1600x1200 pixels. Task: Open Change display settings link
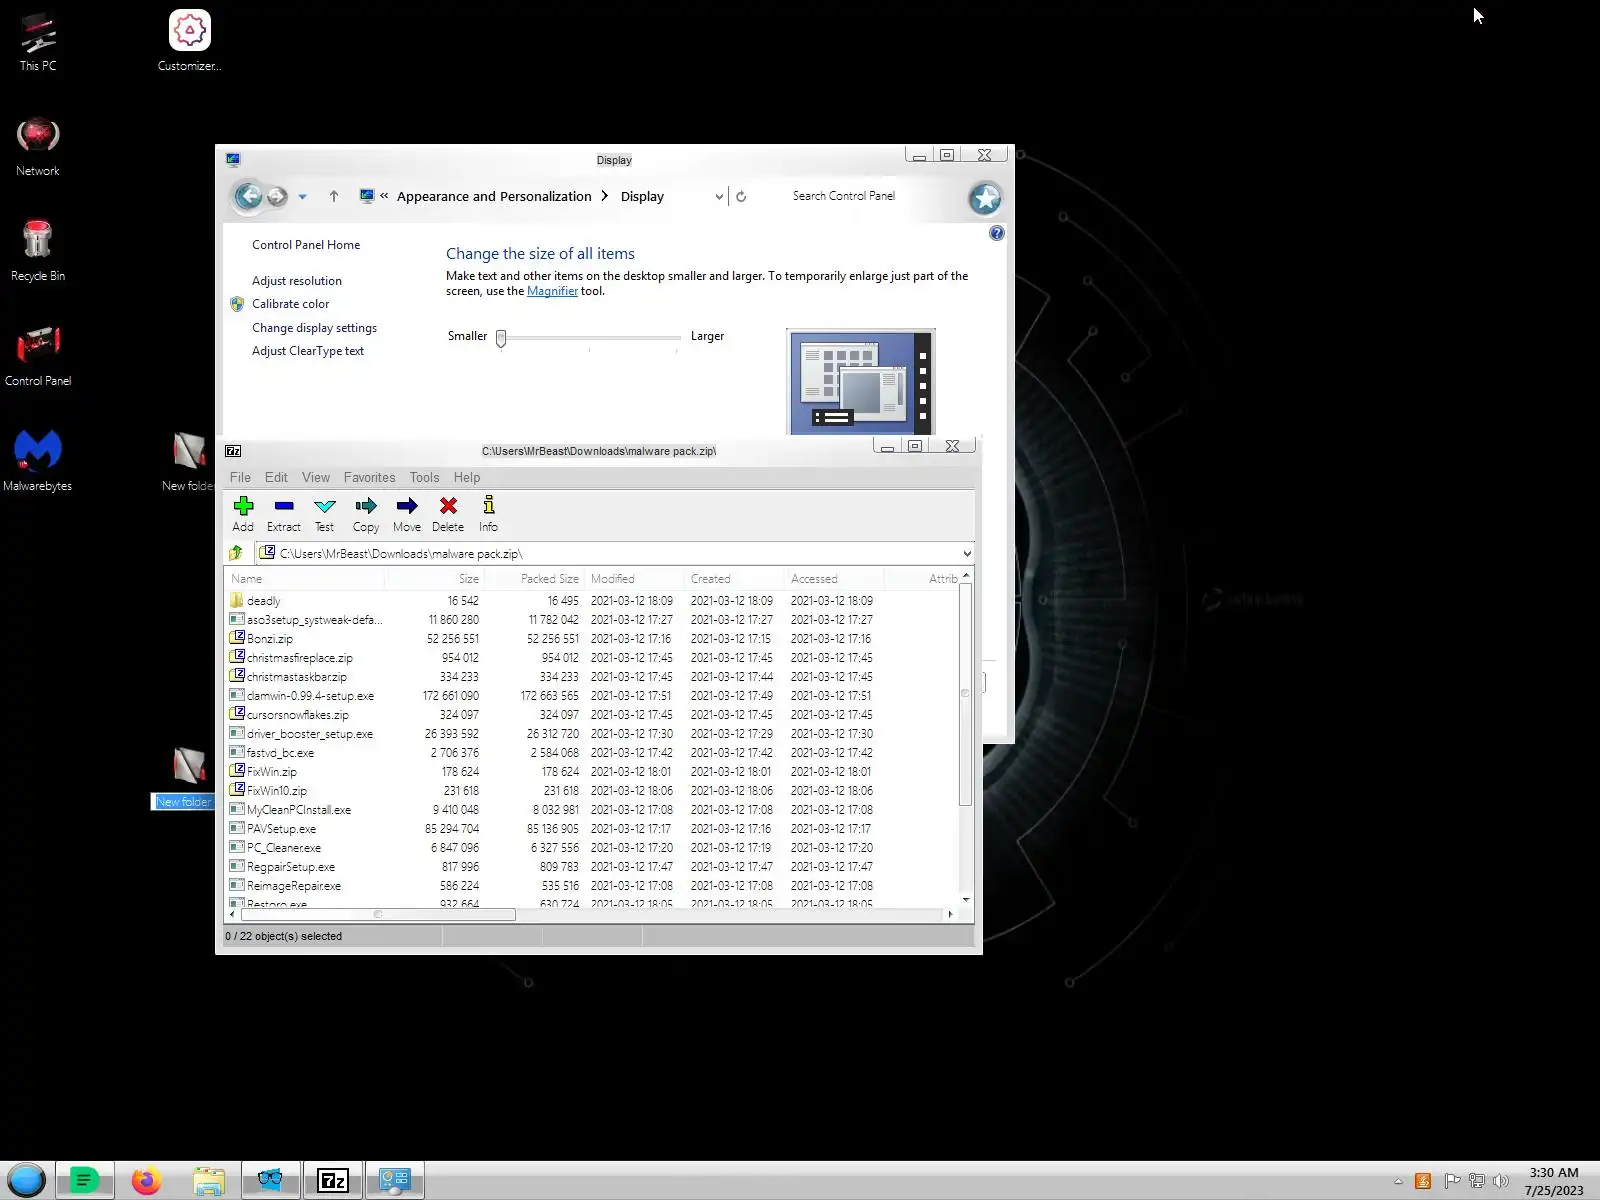[x=314, y=328]
